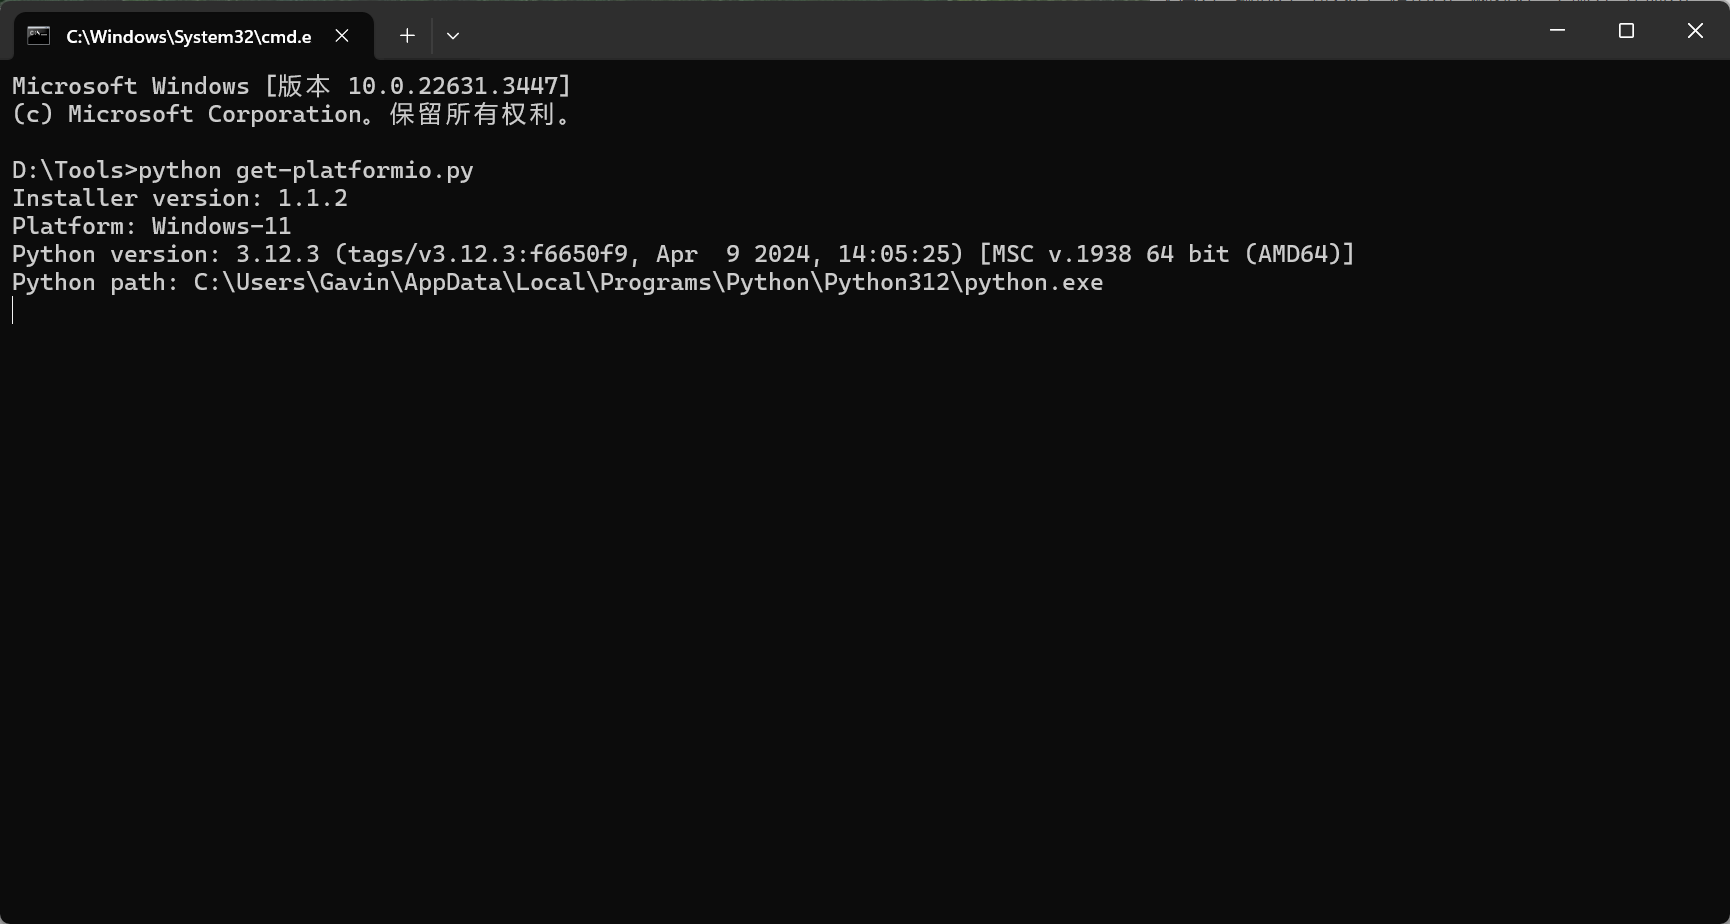Screen dimensions: 1730x924
Task: Click python.exe at end of path
Action: [x=1034, y=283]
